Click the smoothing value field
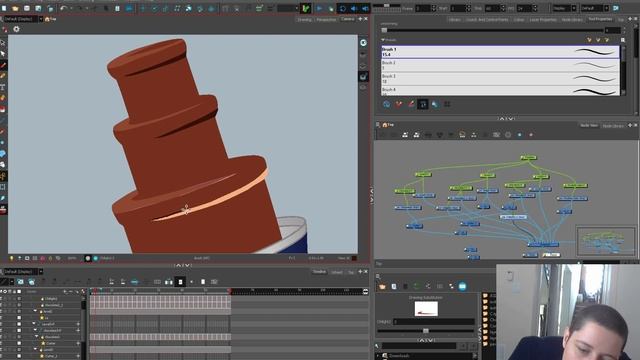 point(613,30)
